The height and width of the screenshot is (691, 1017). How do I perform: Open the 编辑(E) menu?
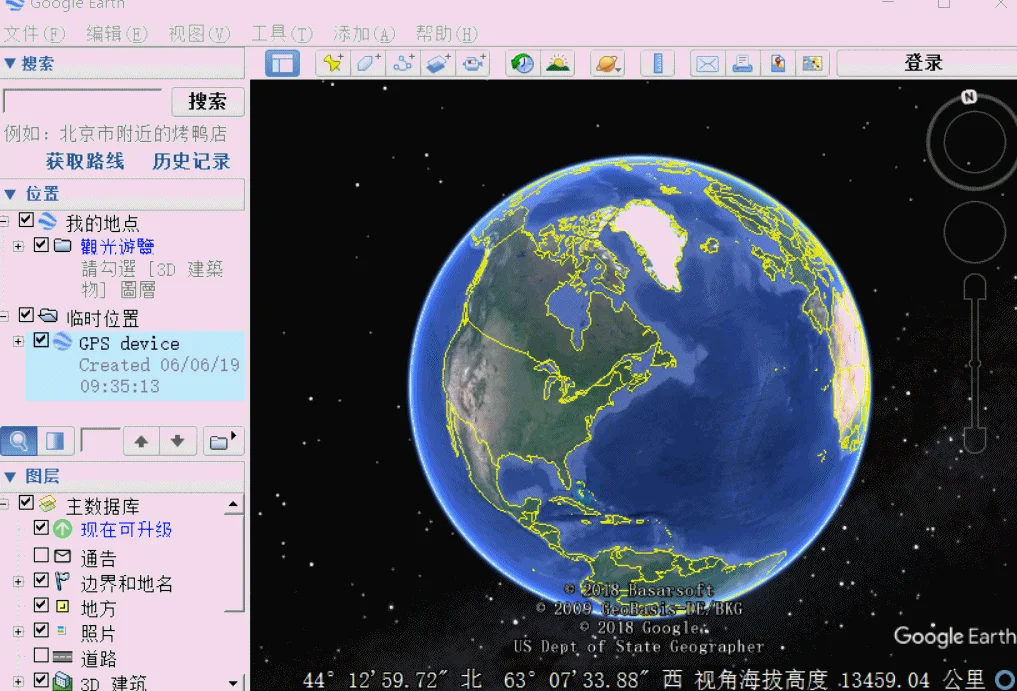117,33
